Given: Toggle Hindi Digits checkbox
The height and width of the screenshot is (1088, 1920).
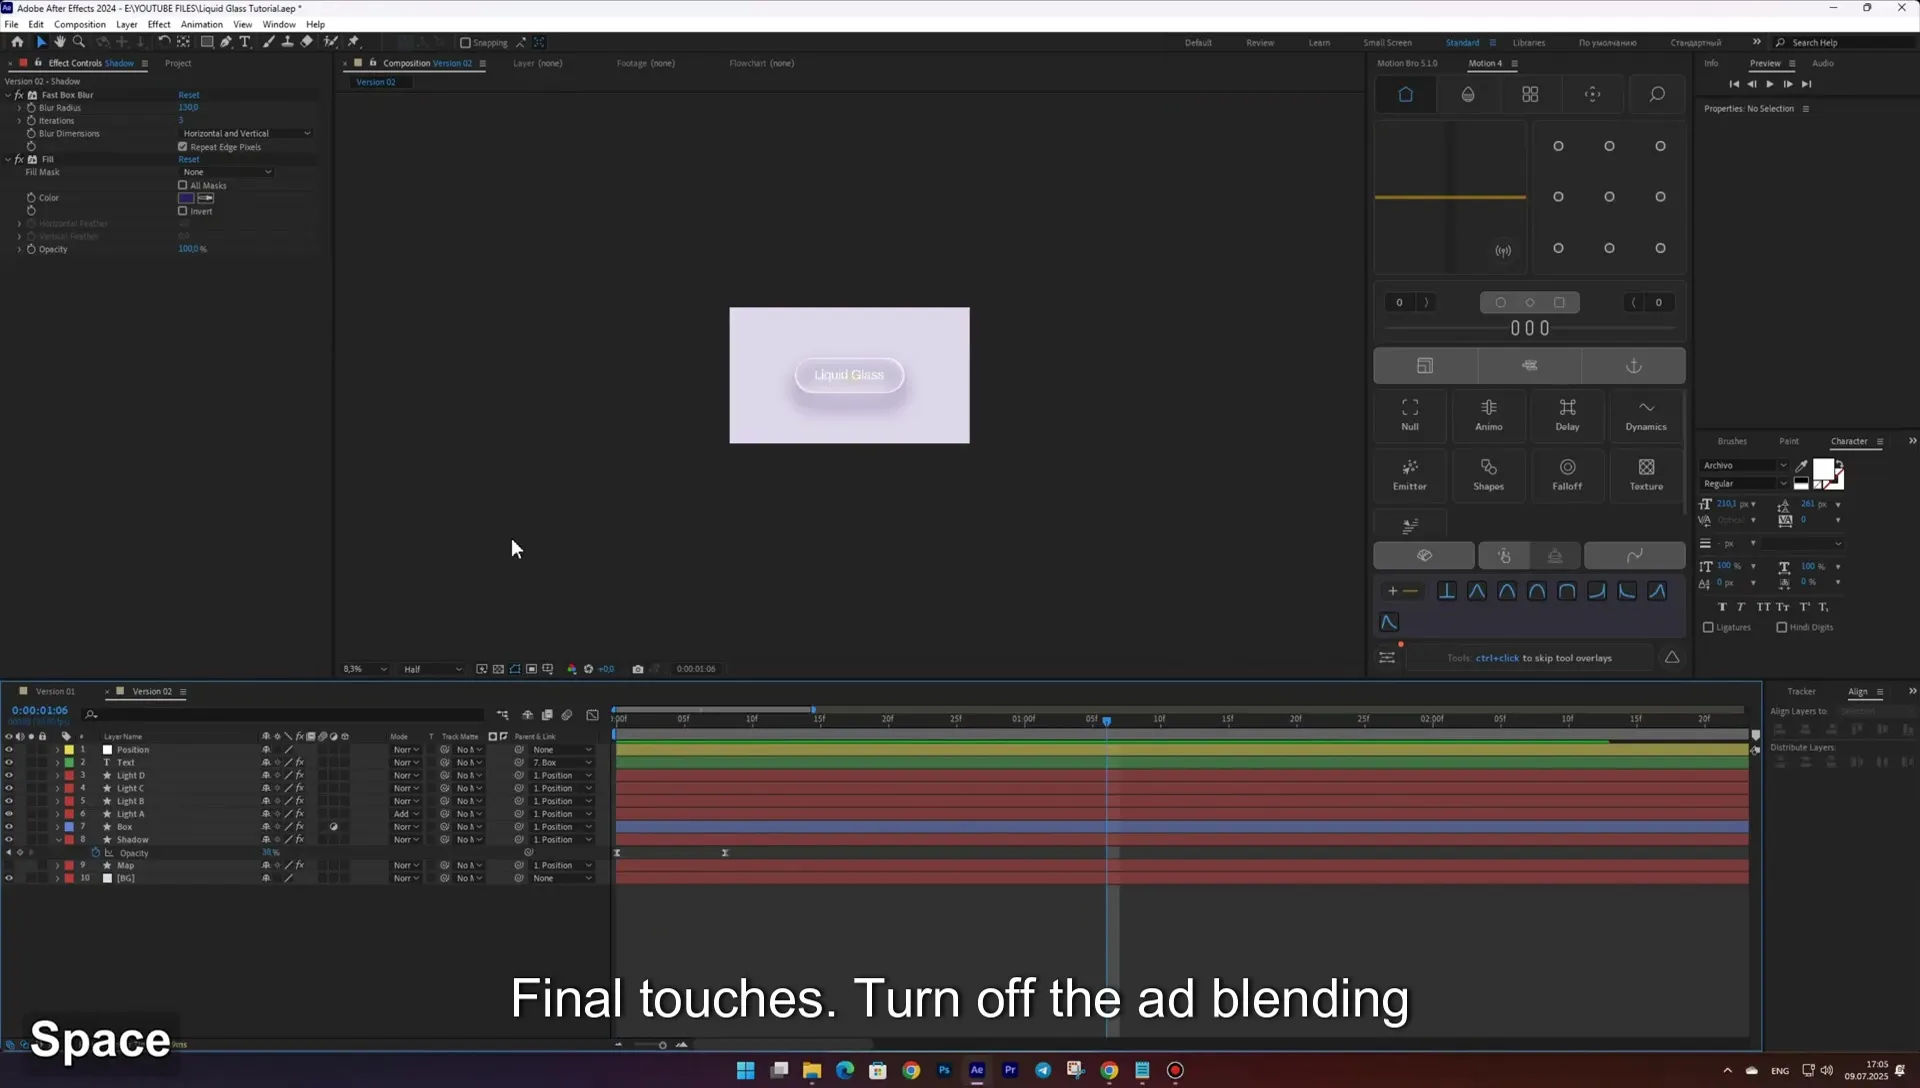Looking at the screenshot, I should [1782, 628].
